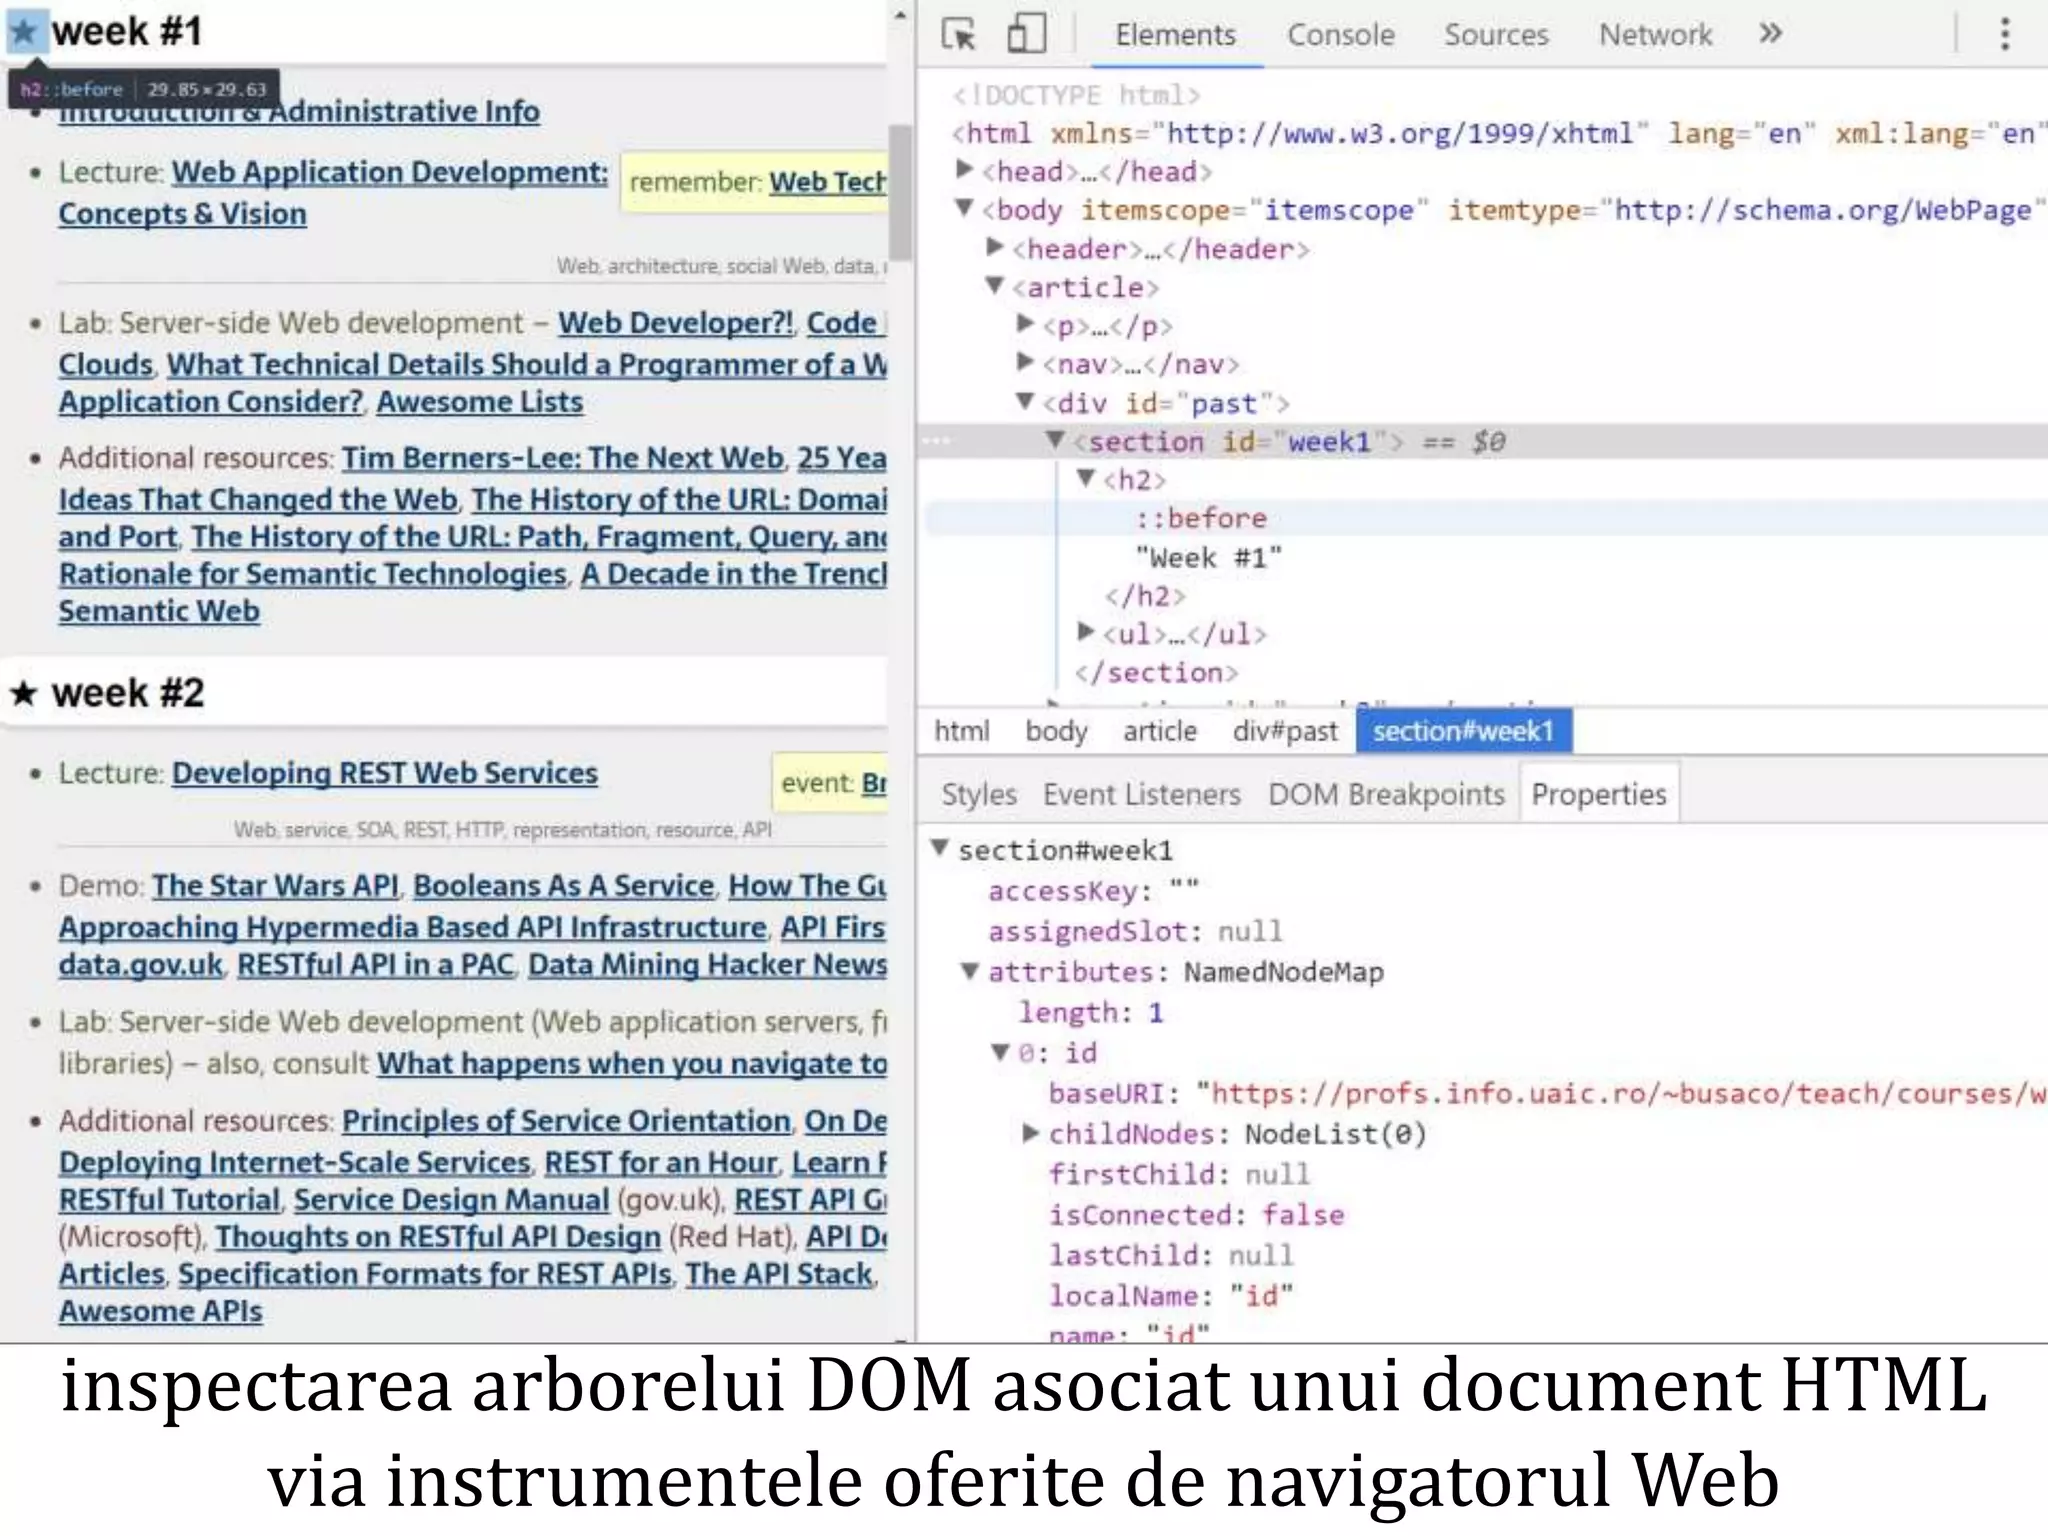Select div#past in the breadcrumb bar
This screenshot has height=1536, width=2048.
pyautogui.click(x=1284, y=731)
